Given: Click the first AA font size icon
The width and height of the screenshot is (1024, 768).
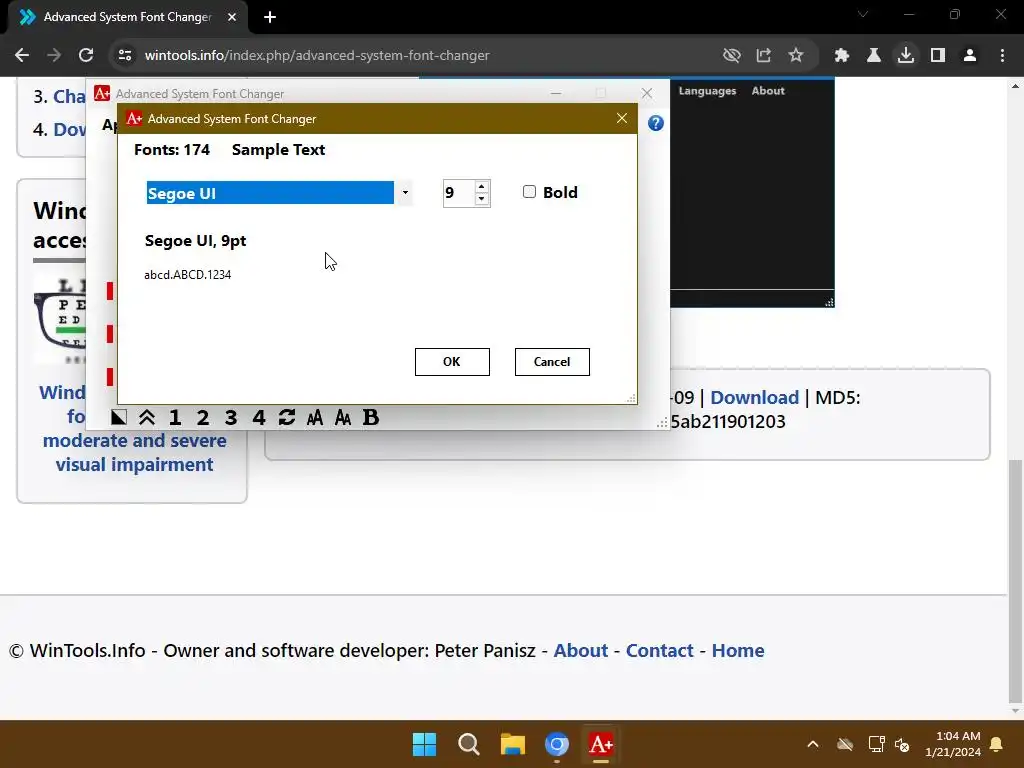Looking at the screenshot, I should (315, 417).
